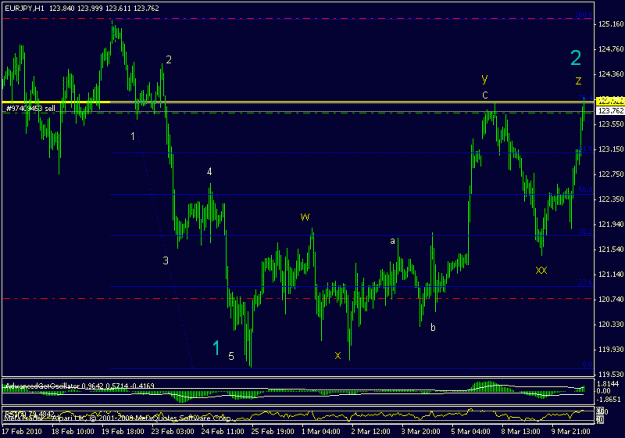The width and height of the screenshot is (625, 438).
Task: Click price level 125.160 on the axis
Action: coord(611,24)
